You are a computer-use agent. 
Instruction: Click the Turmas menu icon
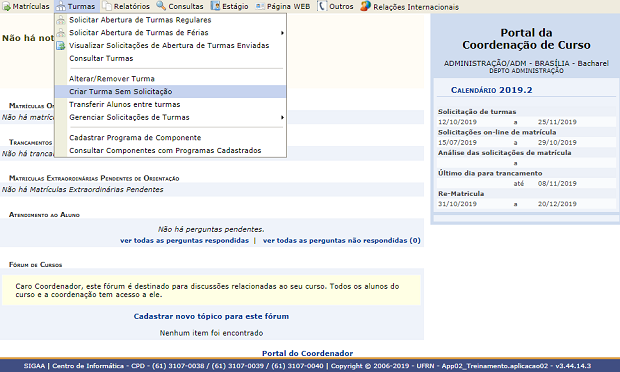pos(60,6)
